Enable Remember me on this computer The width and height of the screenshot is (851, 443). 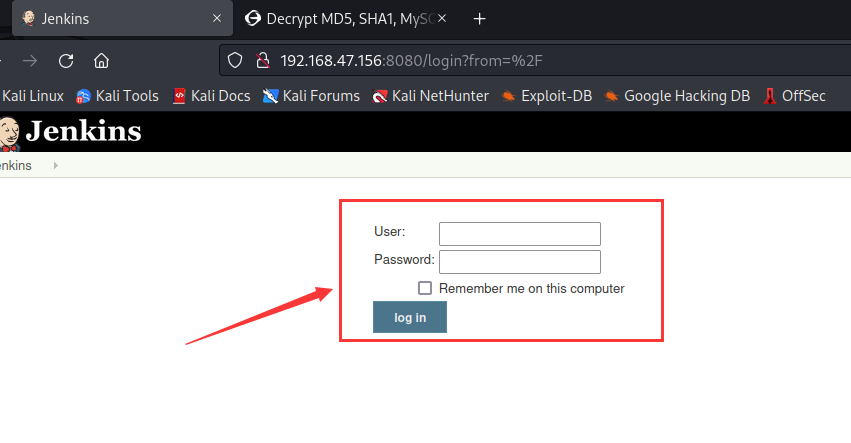point(425,288)
